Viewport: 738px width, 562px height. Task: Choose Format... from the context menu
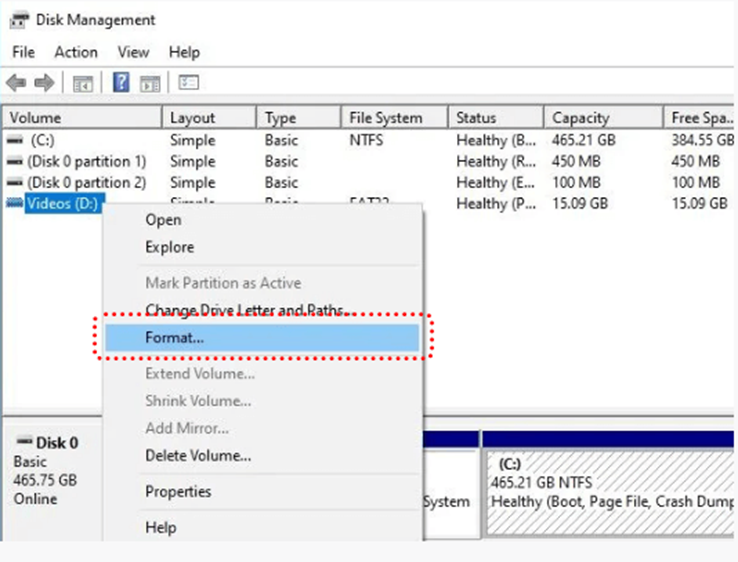pyautogui.click(x=174, y=338)
